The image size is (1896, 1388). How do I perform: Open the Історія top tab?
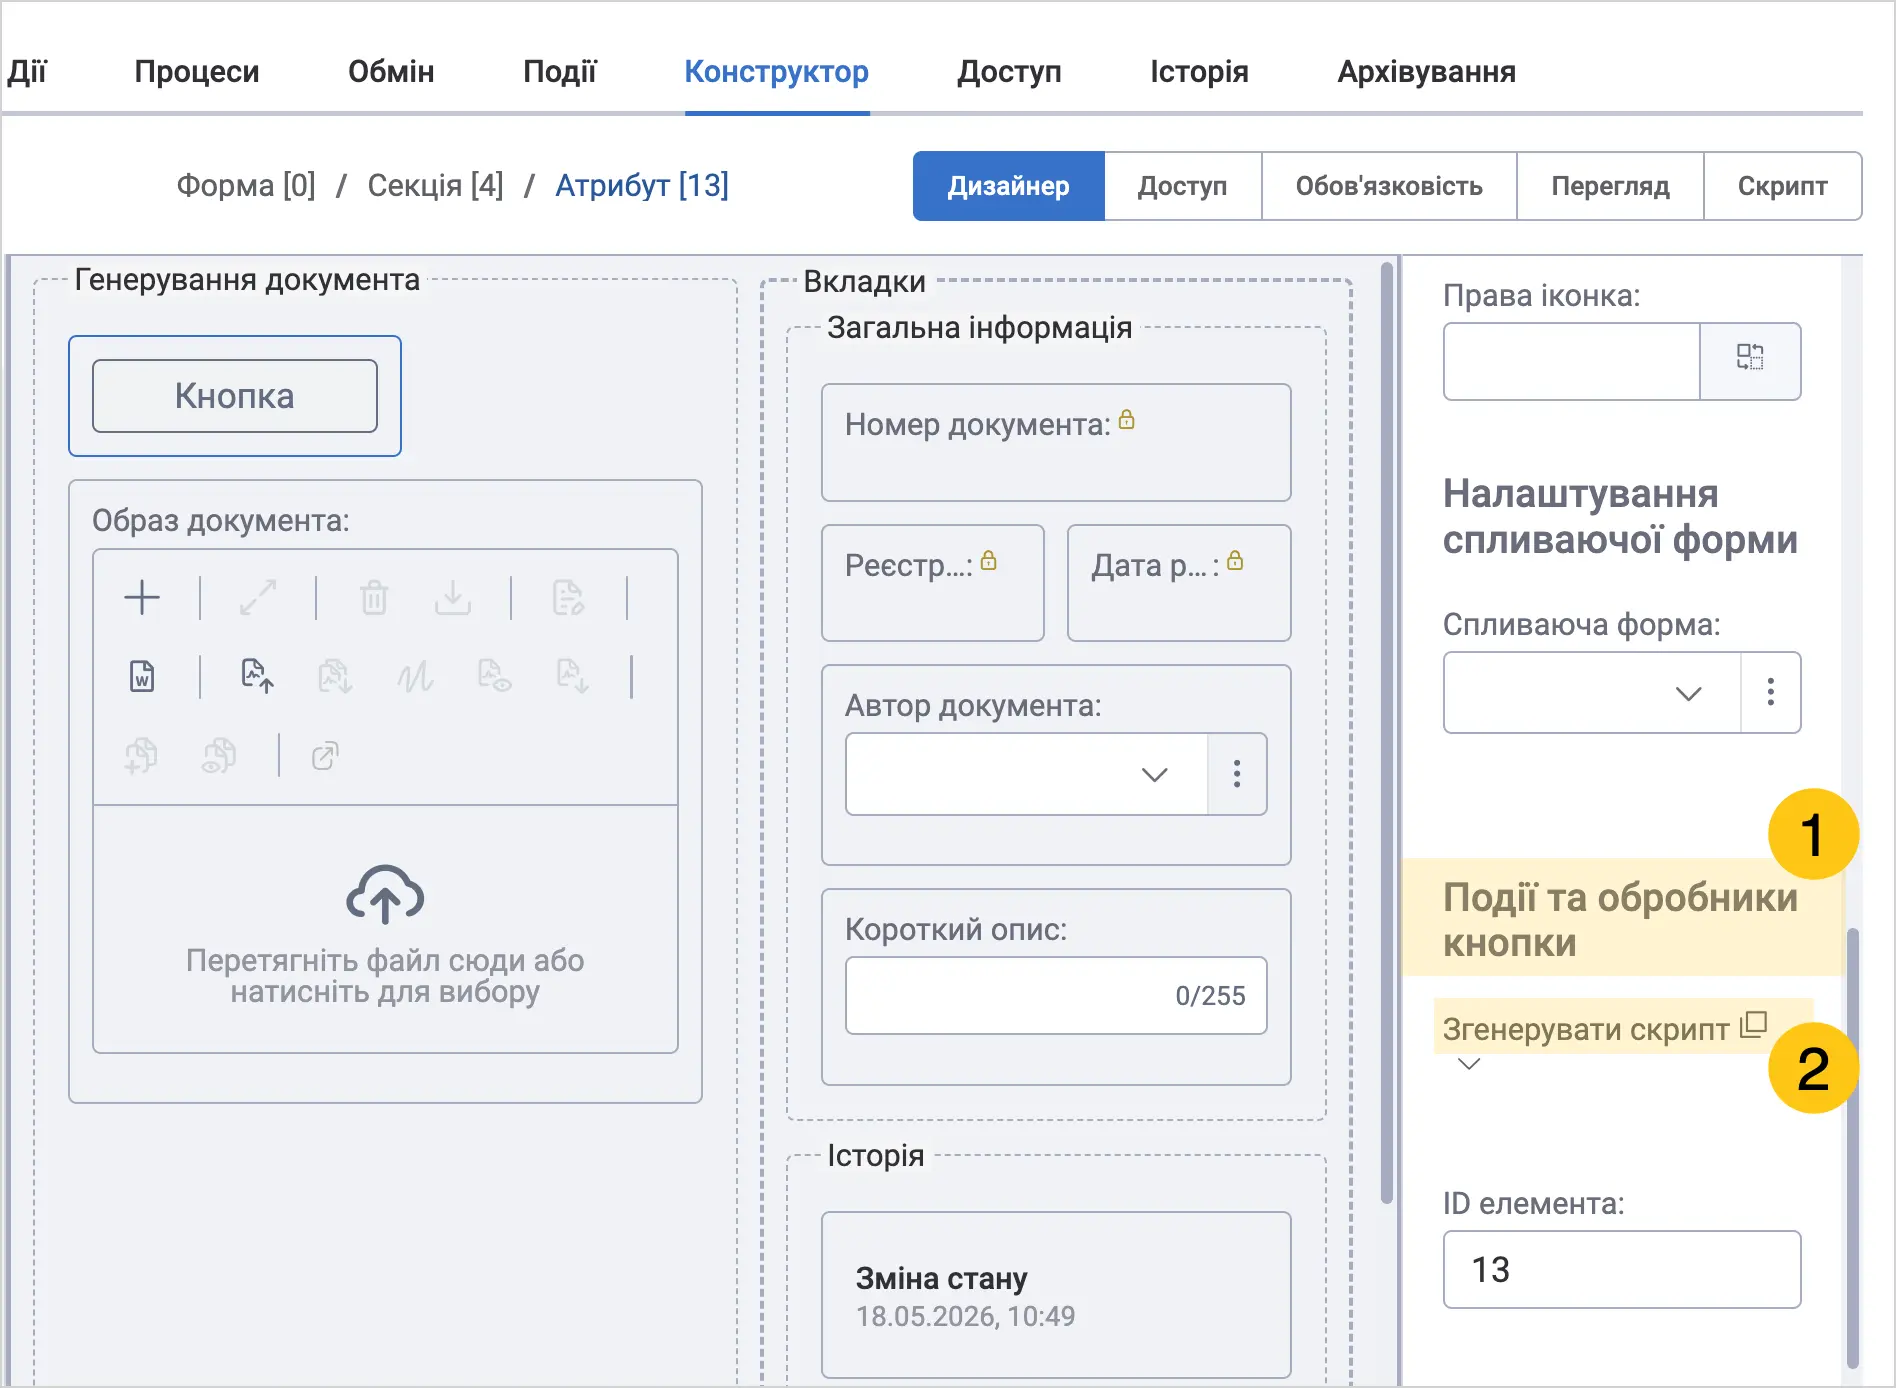click(x=1199, y=72)
